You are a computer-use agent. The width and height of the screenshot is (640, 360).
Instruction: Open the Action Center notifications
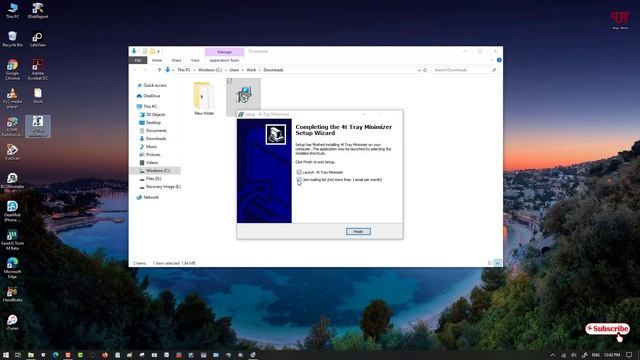click(x=629, y=355)
